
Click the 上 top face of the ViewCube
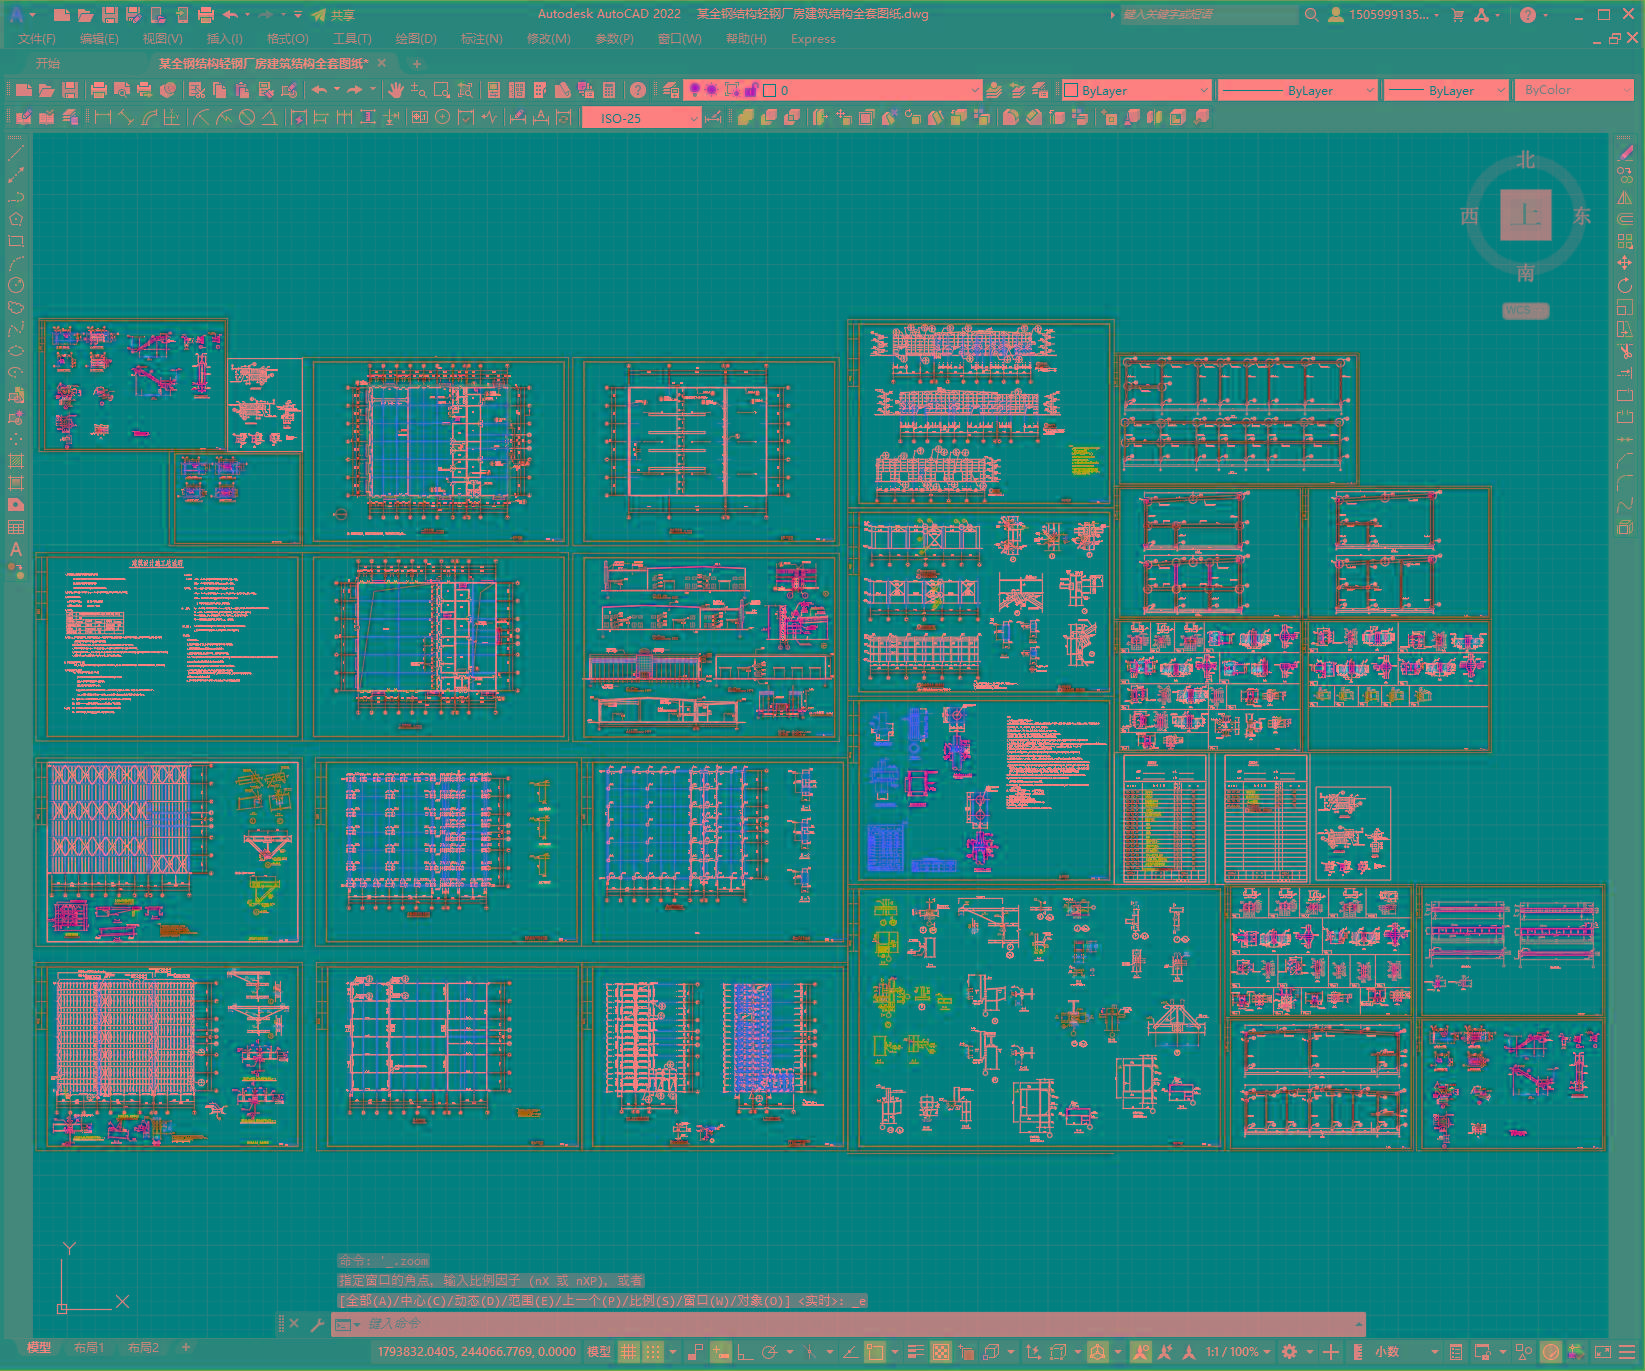coord(1526,215)
